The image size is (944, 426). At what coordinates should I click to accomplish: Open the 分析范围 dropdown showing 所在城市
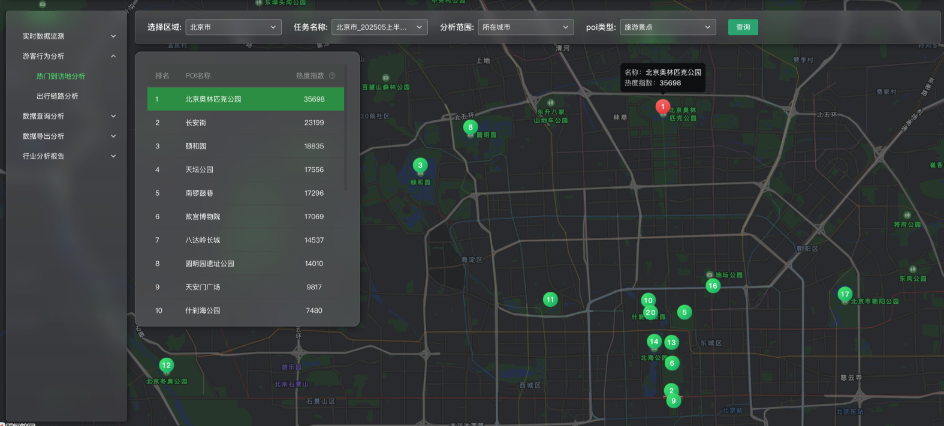525,27
